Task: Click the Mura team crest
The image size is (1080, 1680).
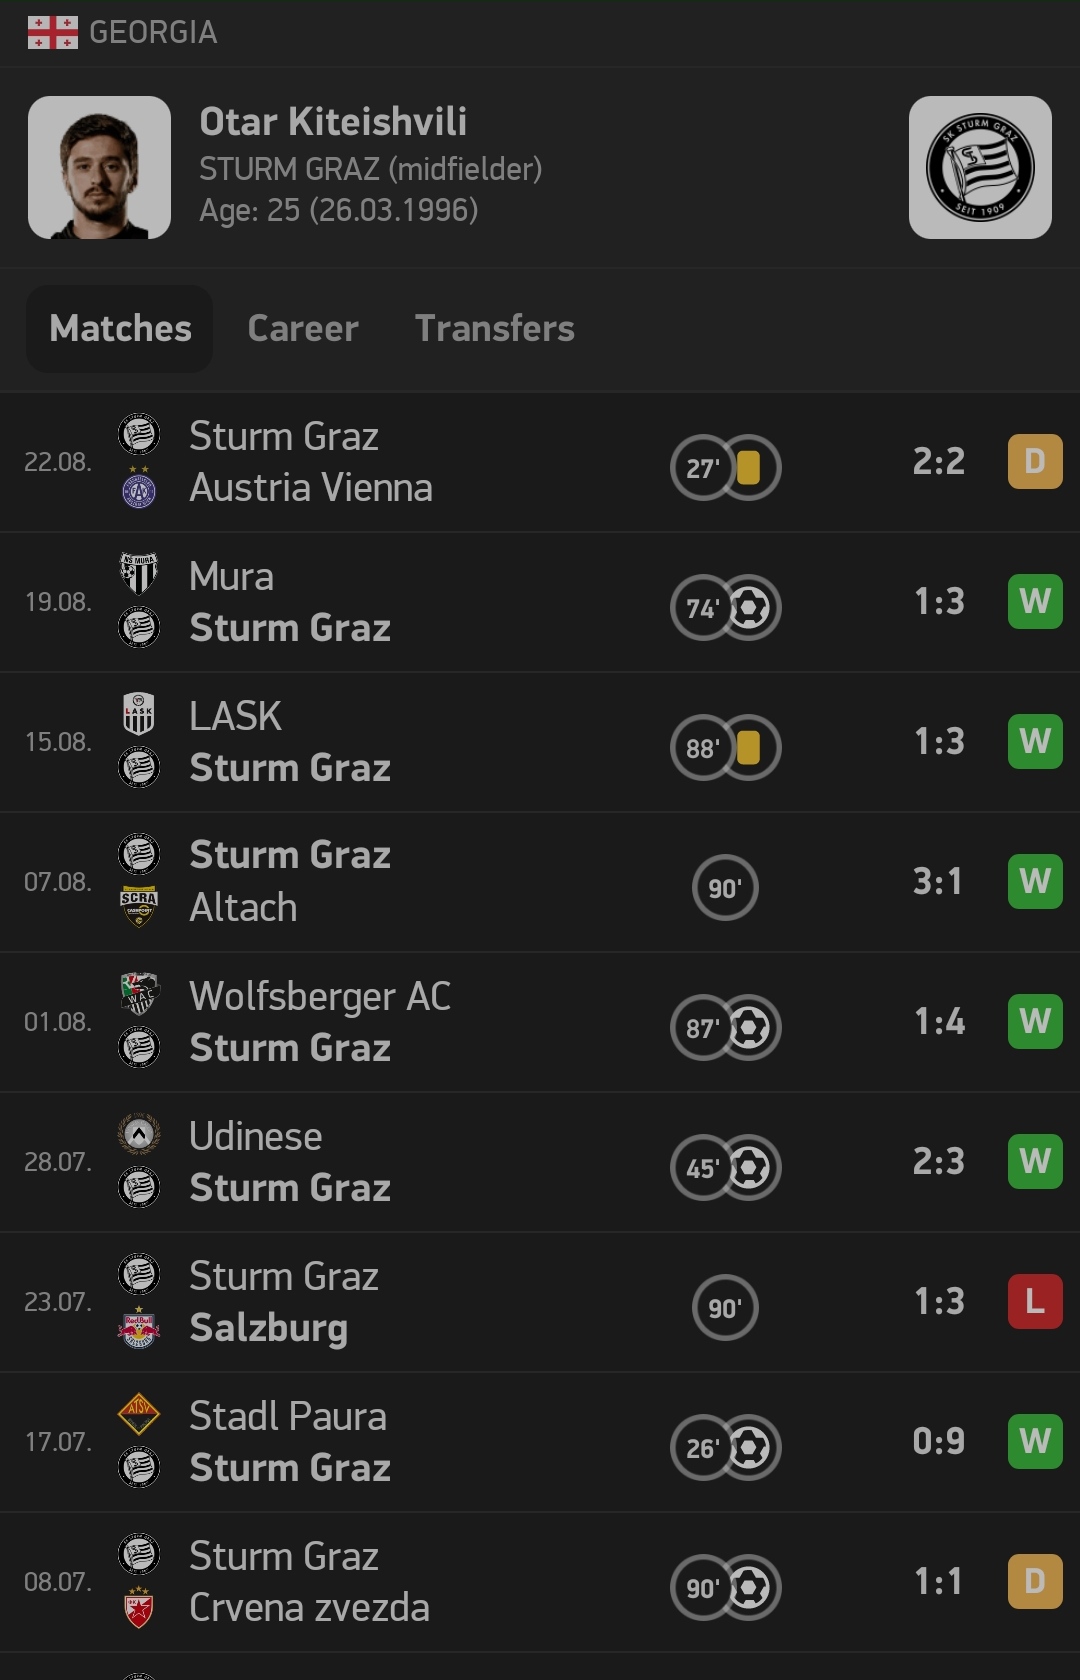Action: click(x=139, y=574)
